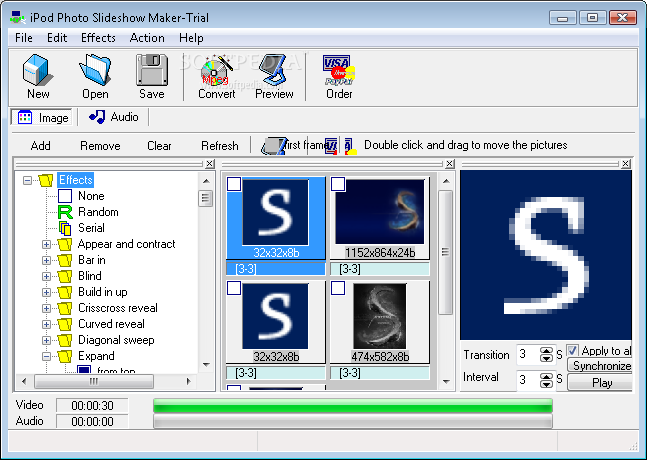Image resolution: width=647 pixels, height=460 pixels.
Task: Collapse the Expand effects folder
Action: (x=46, y=356)
